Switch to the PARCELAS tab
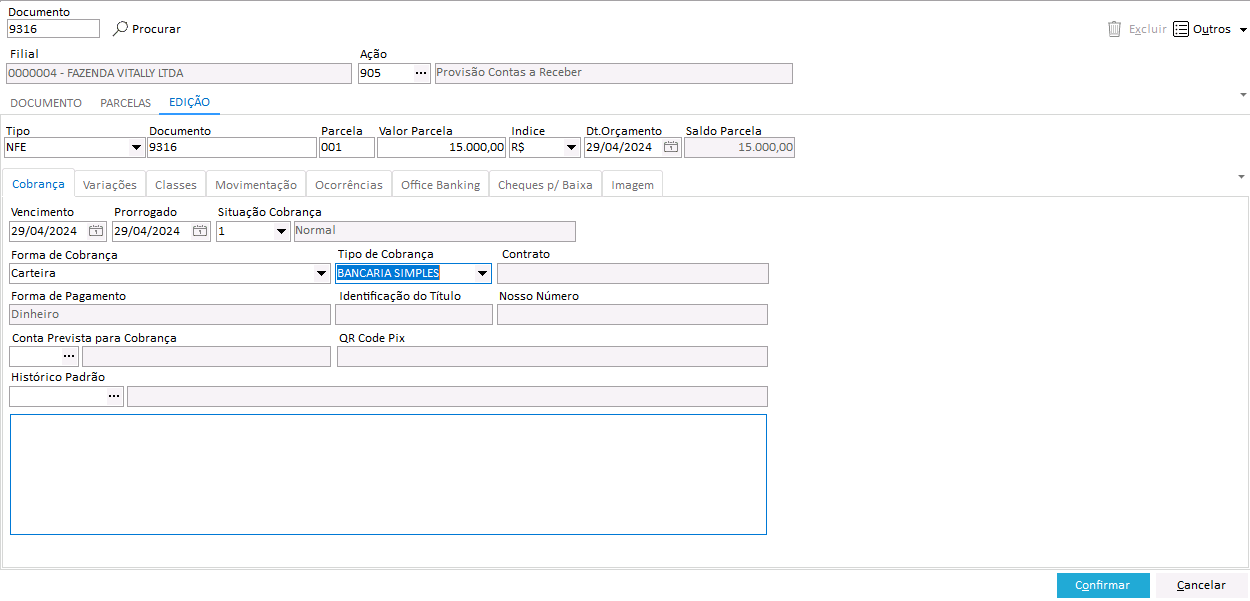Image resolution: width=1250 pixels, height=601 pixels. [x=125, y=103]
